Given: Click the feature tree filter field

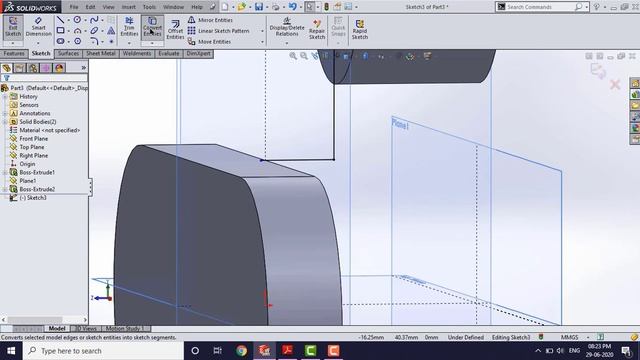Looking at the screenshot, I should click(x=44, y=78).
